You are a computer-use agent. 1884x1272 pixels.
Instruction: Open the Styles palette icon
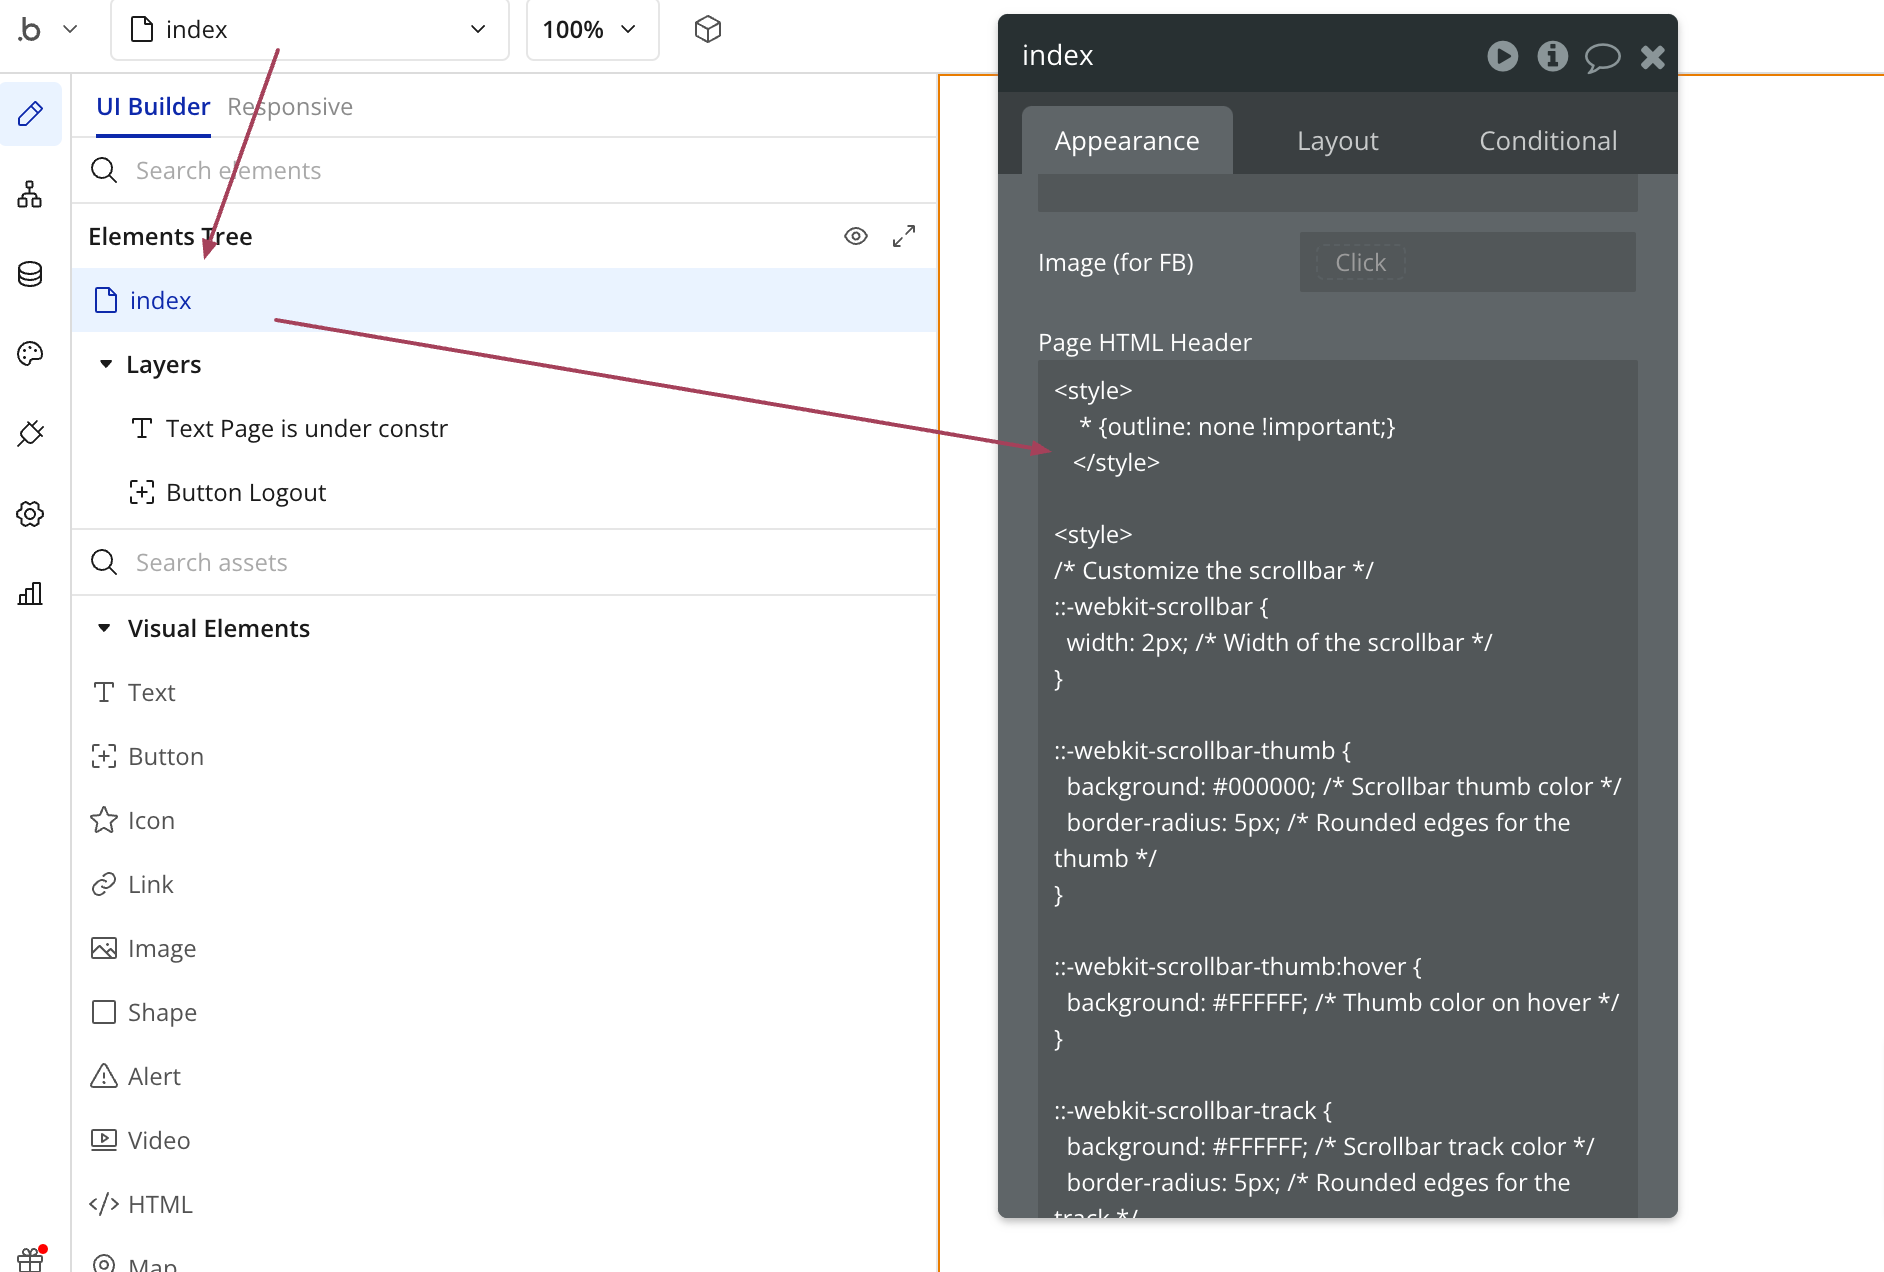[30, 354]
